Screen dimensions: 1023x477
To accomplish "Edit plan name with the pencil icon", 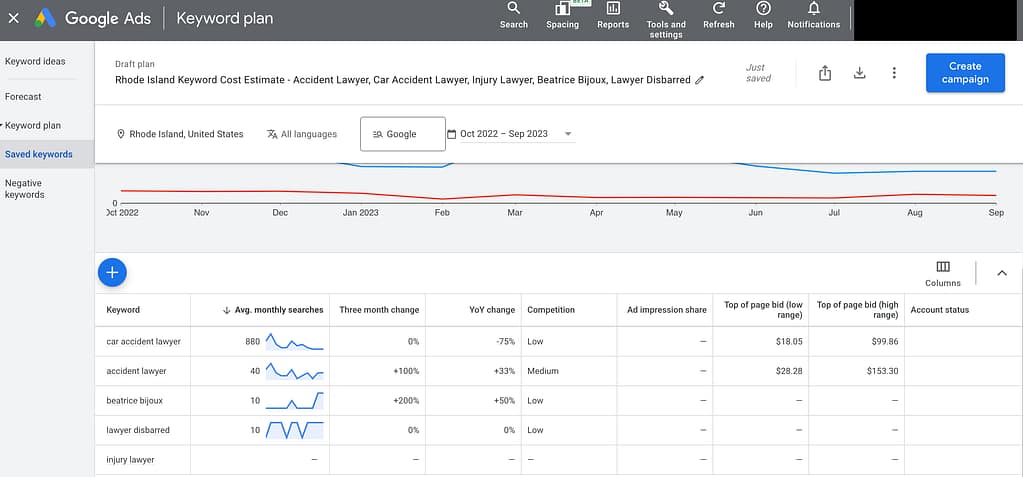I will click(700, 80).
